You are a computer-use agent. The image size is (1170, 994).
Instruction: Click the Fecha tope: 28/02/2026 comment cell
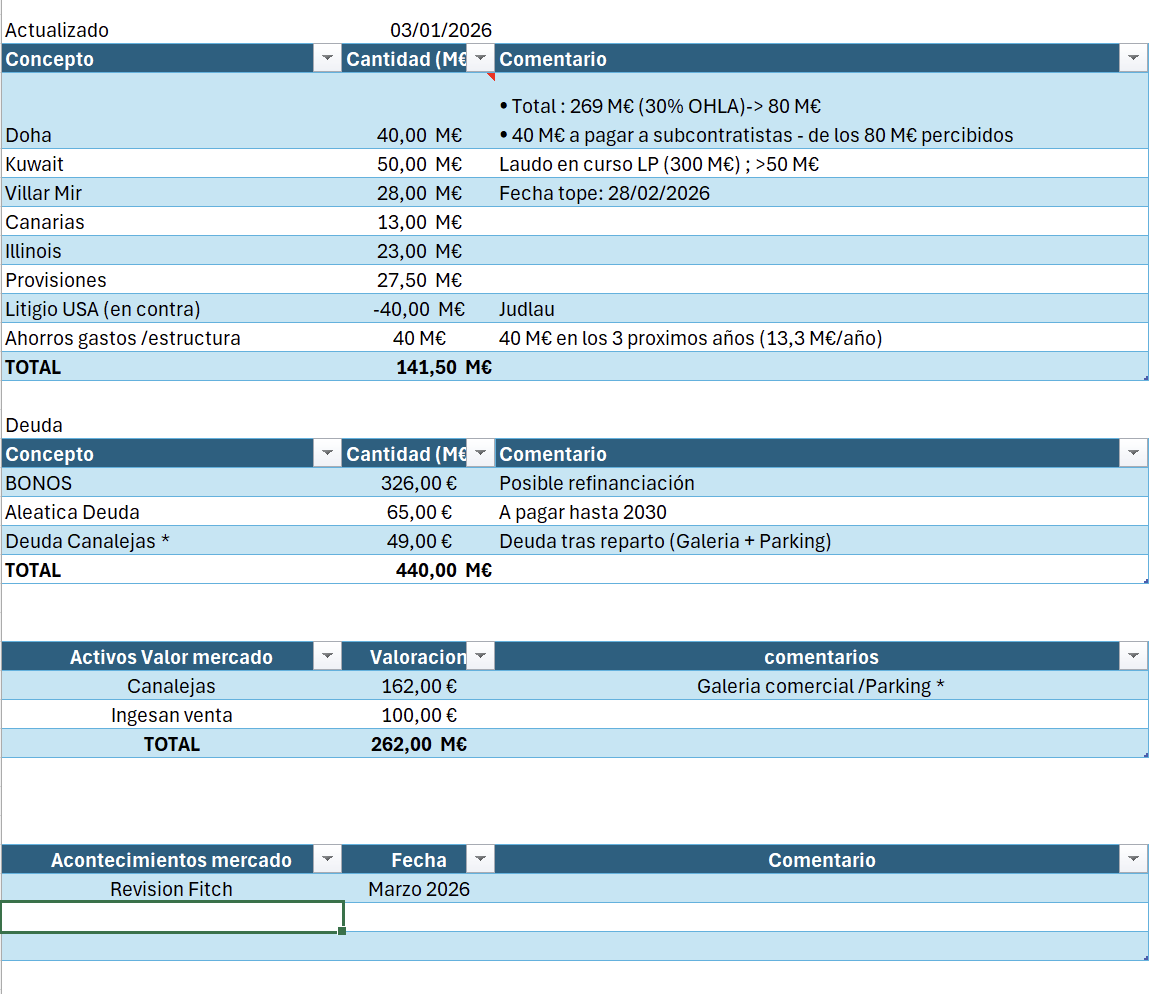[820, 193]
